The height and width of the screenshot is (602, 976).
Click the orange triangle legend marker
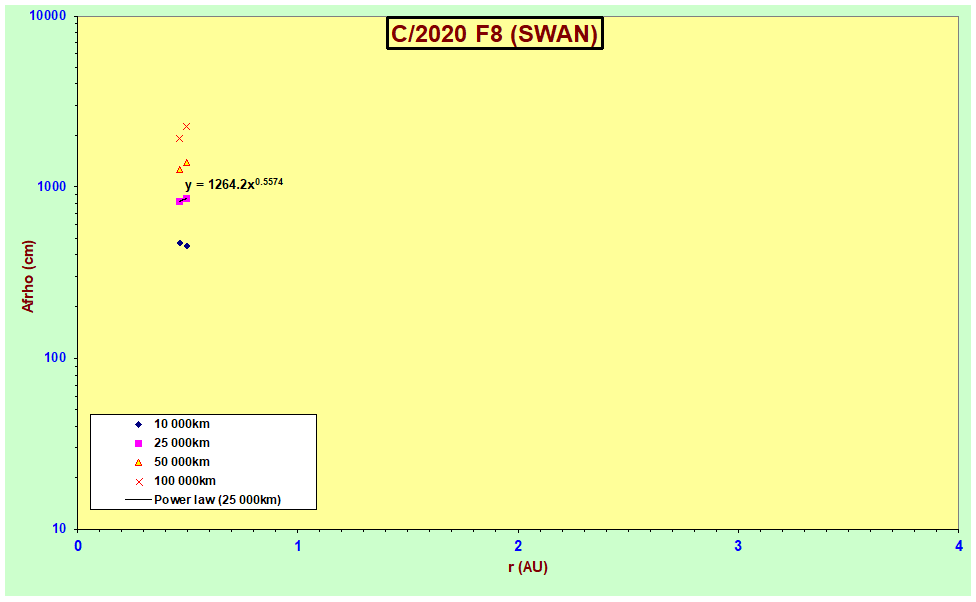click(139, 463)
